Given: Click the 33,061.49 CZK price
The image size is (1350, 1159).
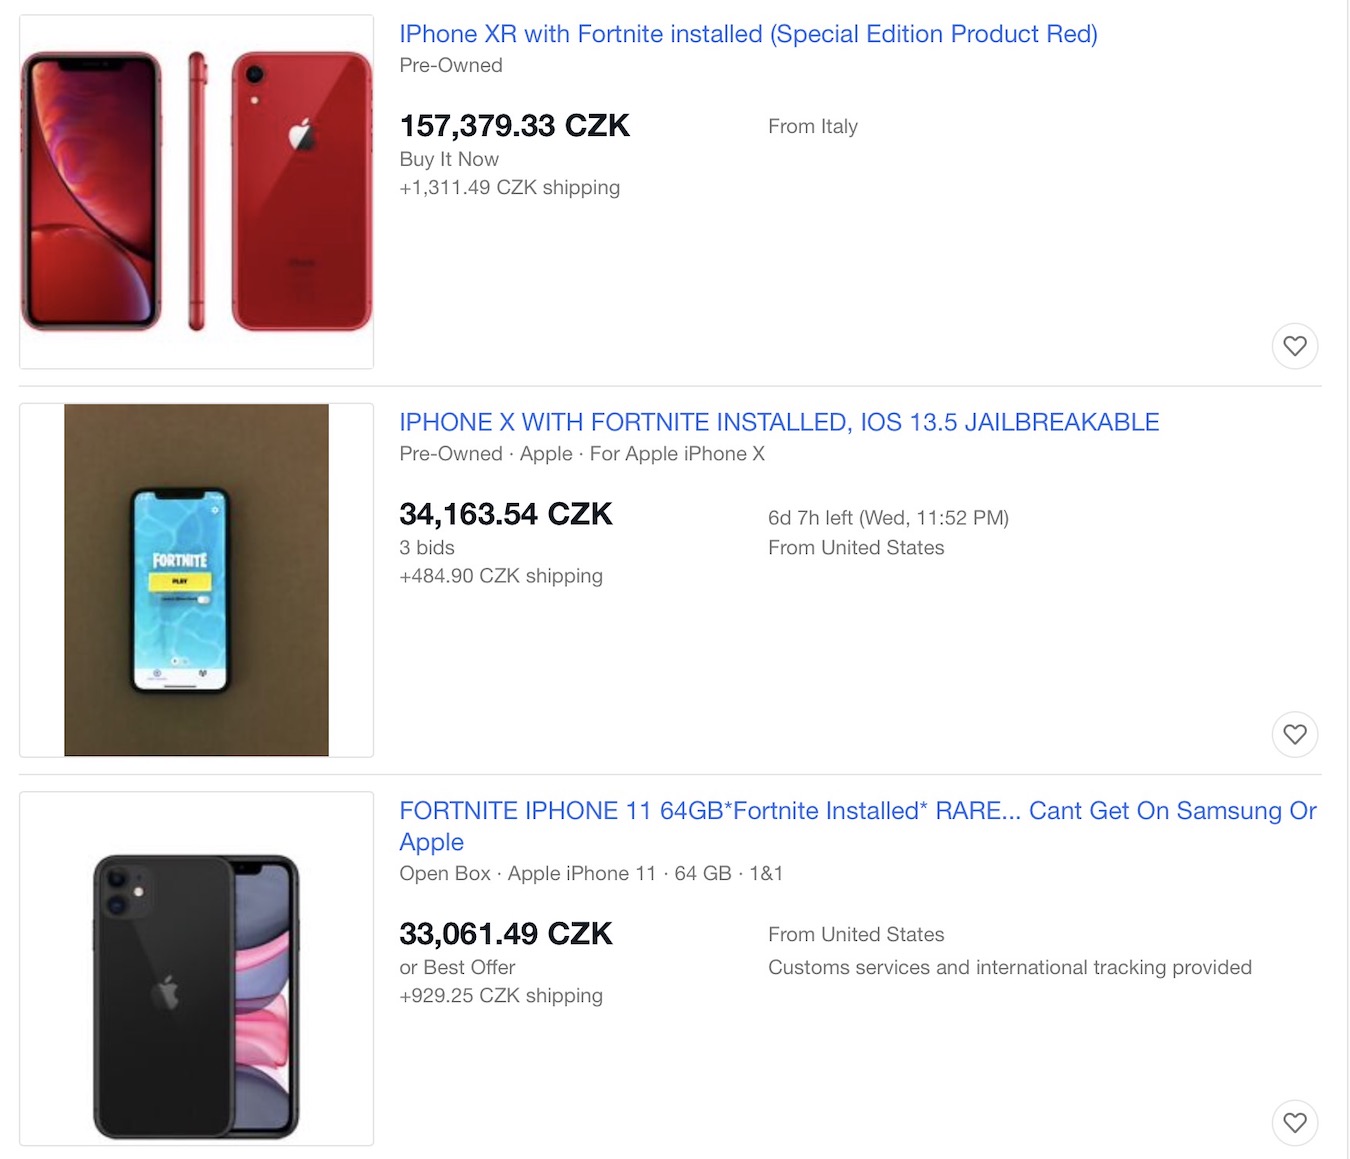Looking at the screenshot, I should 506,934.
